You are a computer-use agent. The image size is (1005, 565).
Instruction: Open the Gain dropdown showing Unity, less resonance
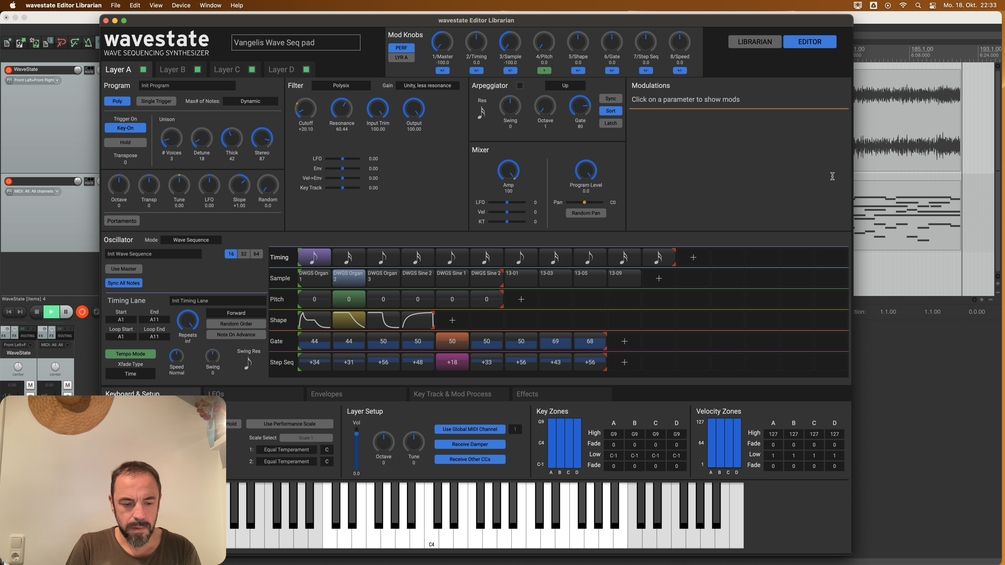[x=427, y=85]
